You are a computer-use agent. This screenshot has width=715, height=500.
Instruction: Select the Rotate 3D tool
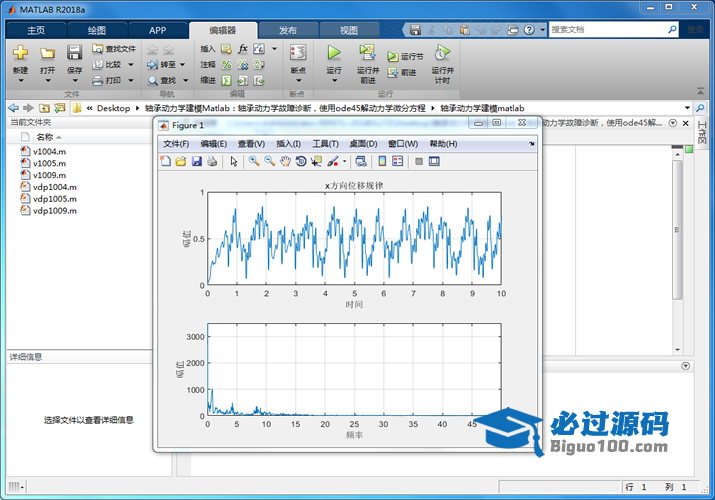click(301, 161)
